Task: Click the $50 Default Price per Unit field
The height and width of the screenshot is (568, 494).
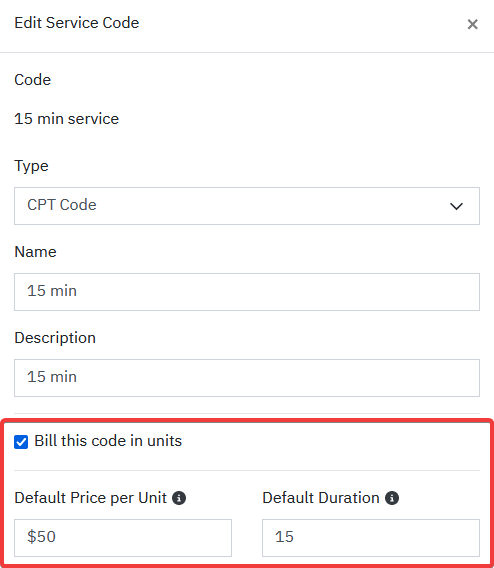Action: [123, 538]
